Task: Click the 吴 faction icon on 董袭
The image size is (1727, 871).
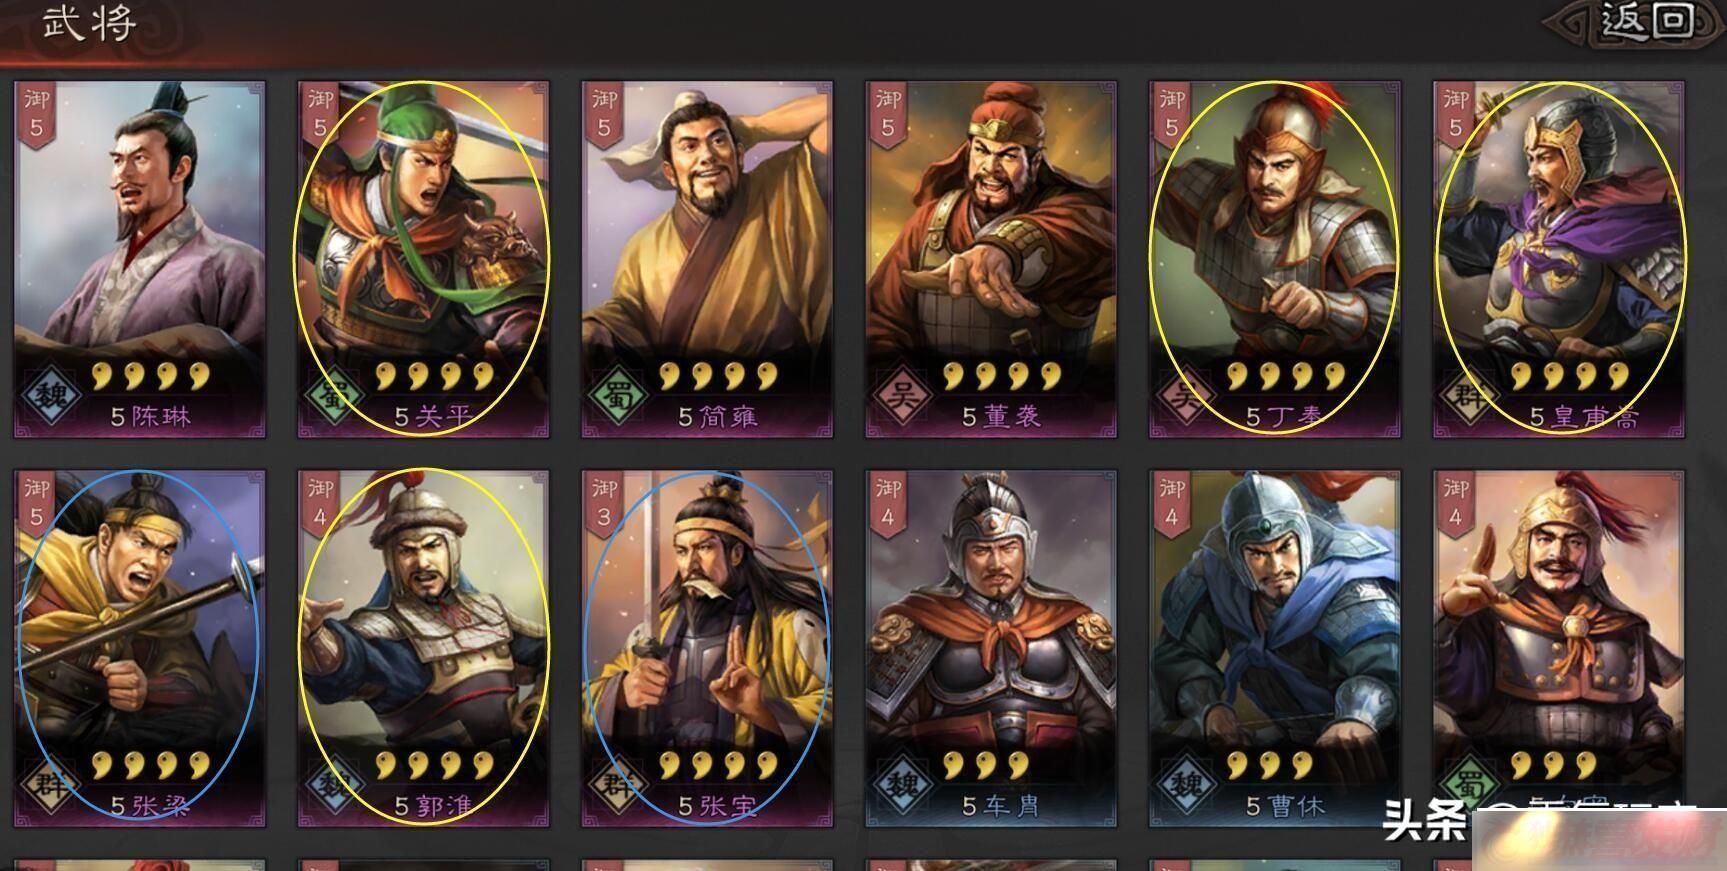Action: tap(904, 396)
